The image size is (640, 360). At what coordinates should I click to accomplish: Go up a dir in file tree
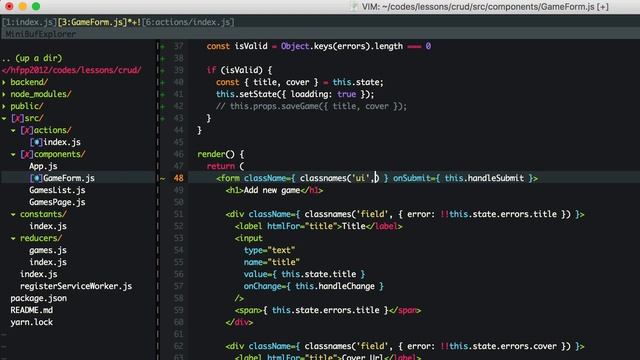point(32,58)
